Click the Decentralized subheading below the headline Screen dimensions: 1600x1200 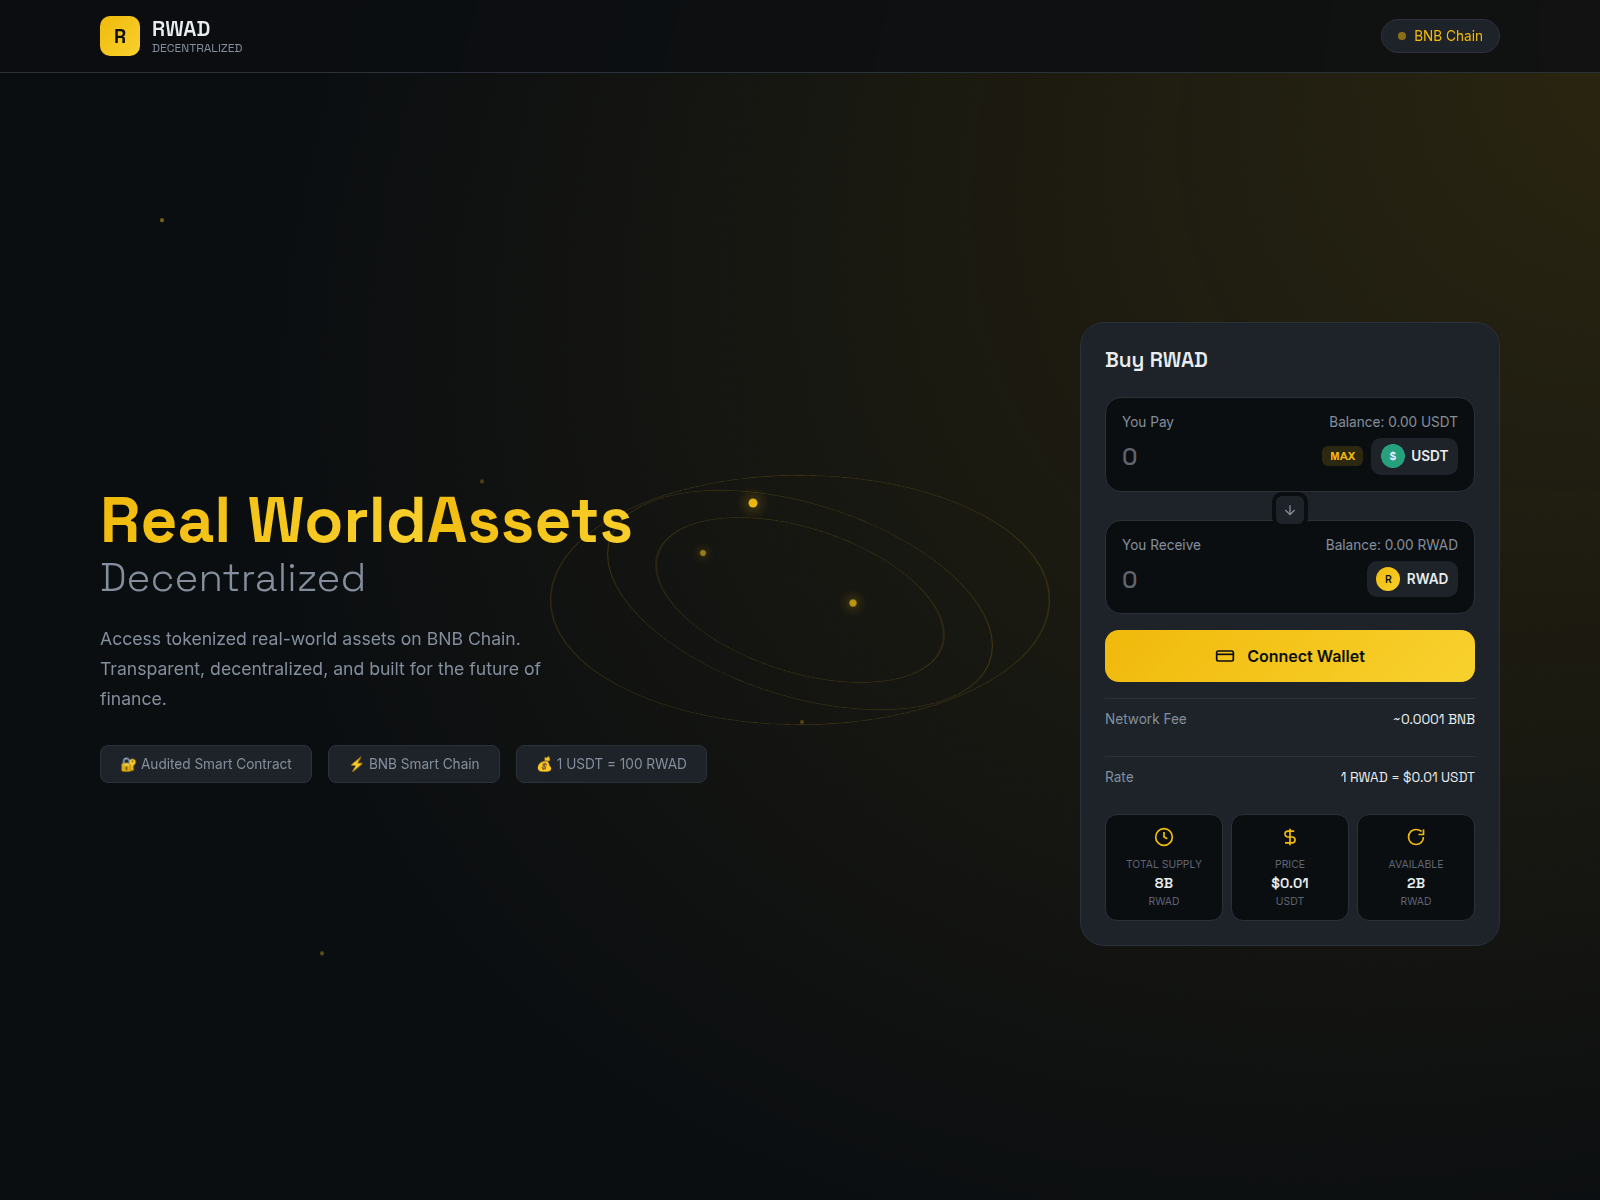tap(233, 578)
